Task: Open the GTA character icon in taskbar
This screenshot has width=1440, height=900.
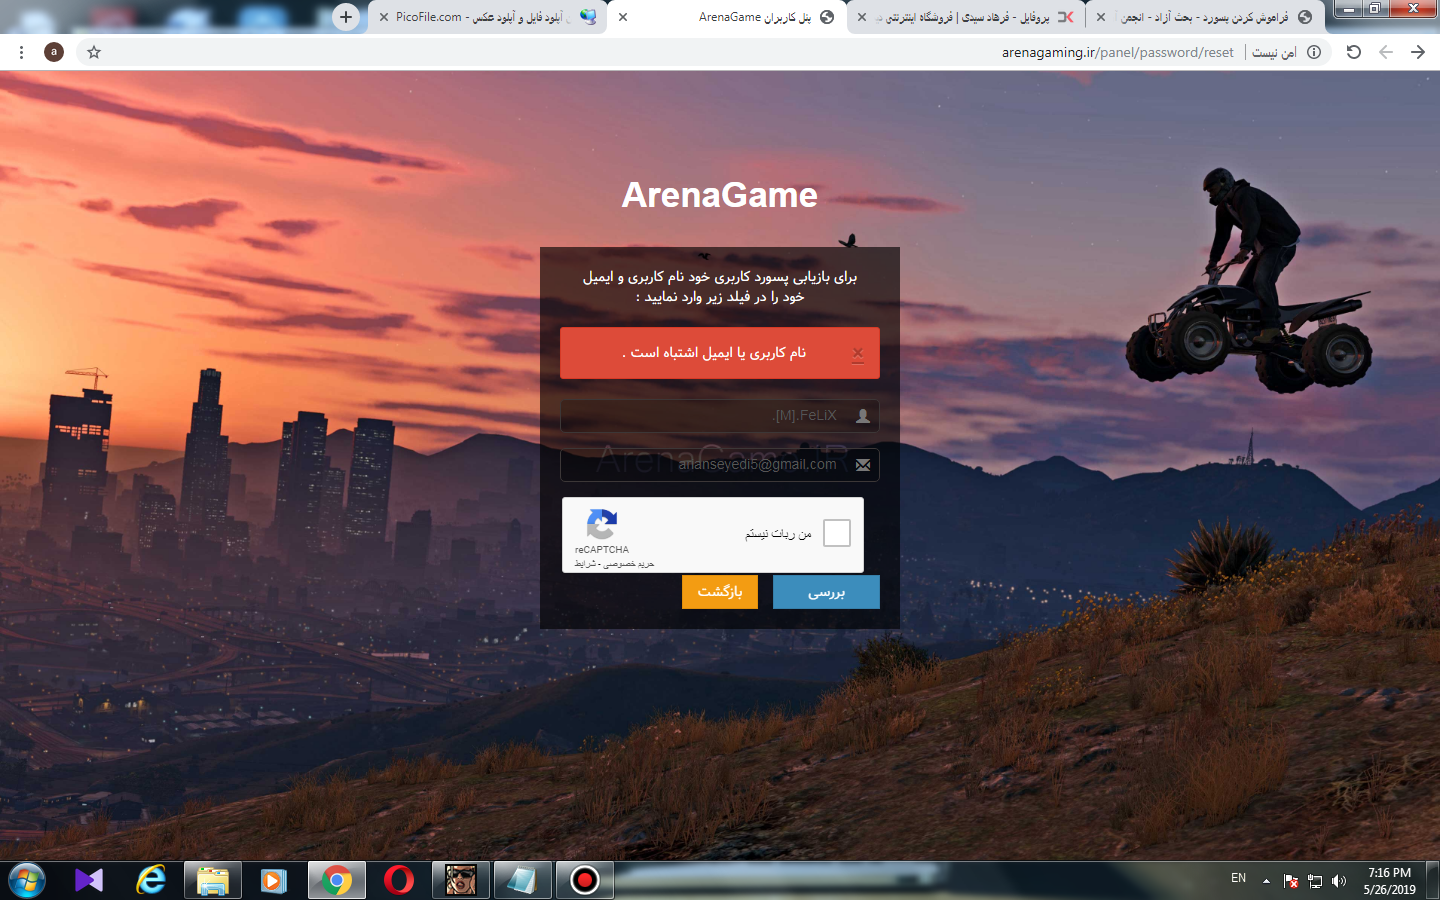Action: 461,880
